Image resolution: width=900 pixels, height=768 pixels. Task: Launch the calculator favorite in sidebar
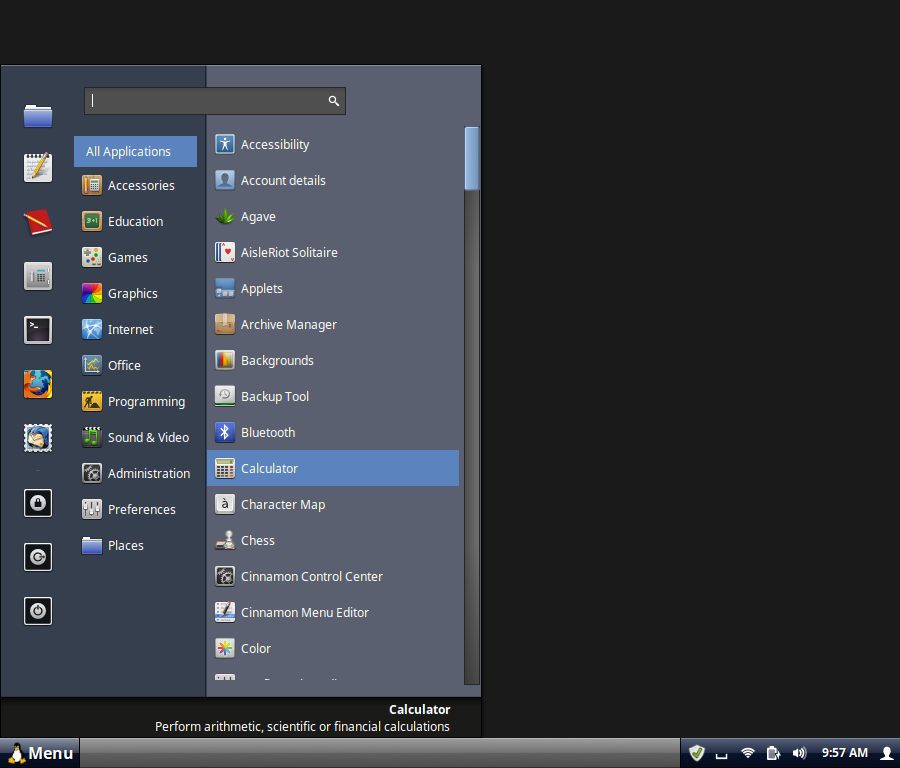[x=38, y=276]
